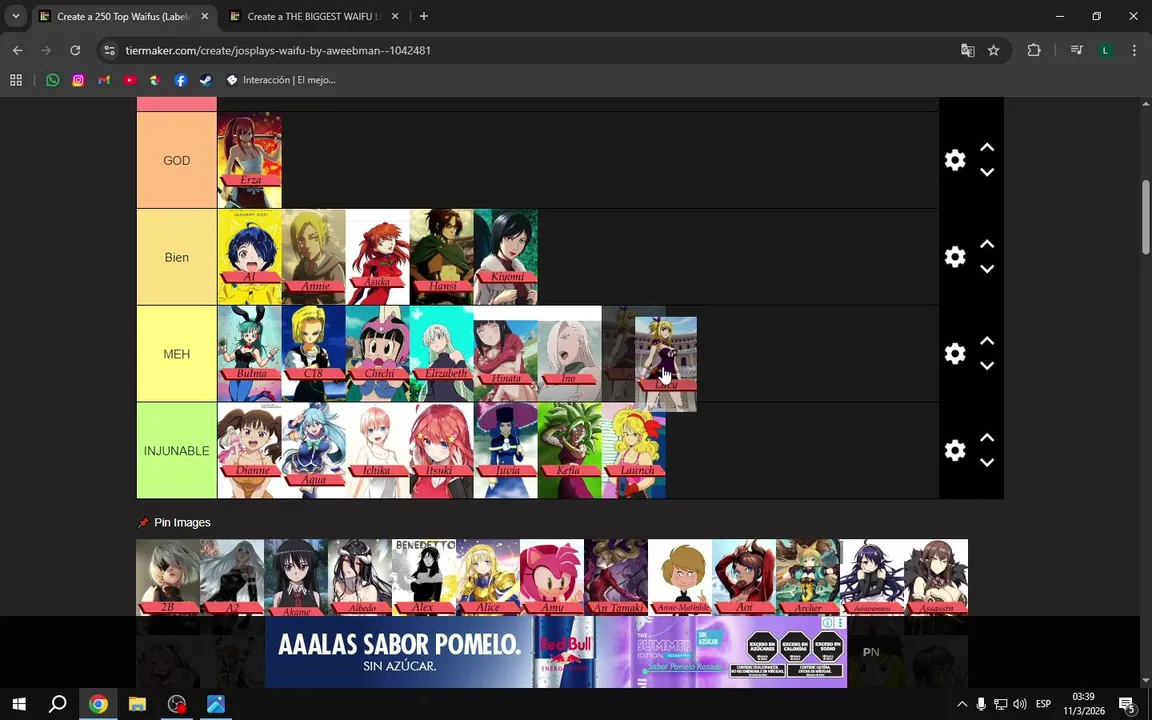The width and height of the screenshot is (1152, 720).
Task: Open the WhatsApp bookmark
Action: [x=52, y=80]
